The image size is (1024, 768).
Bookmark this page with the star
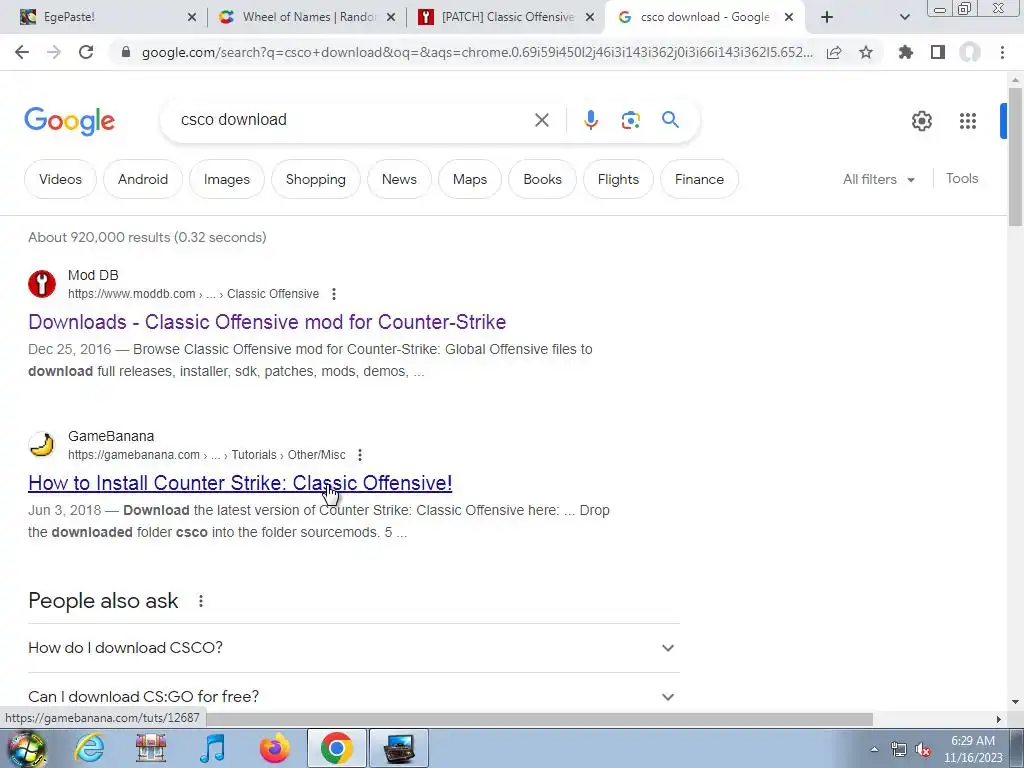[x=866, y=52]
